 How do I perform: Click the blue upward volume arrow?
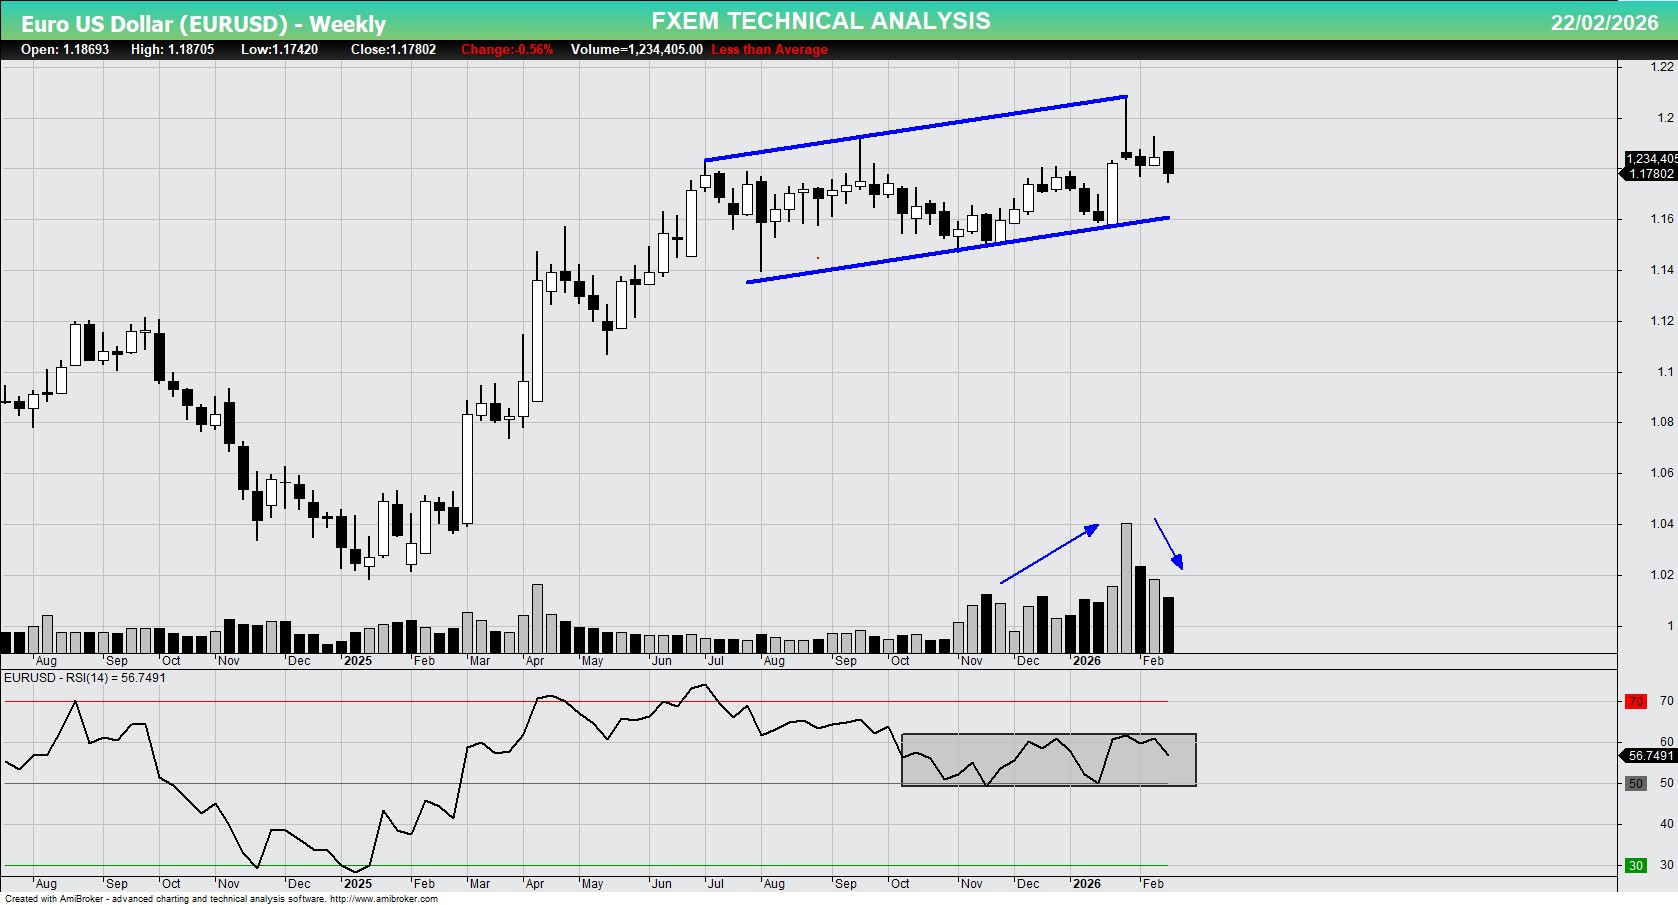click(x=1049, y=554)
